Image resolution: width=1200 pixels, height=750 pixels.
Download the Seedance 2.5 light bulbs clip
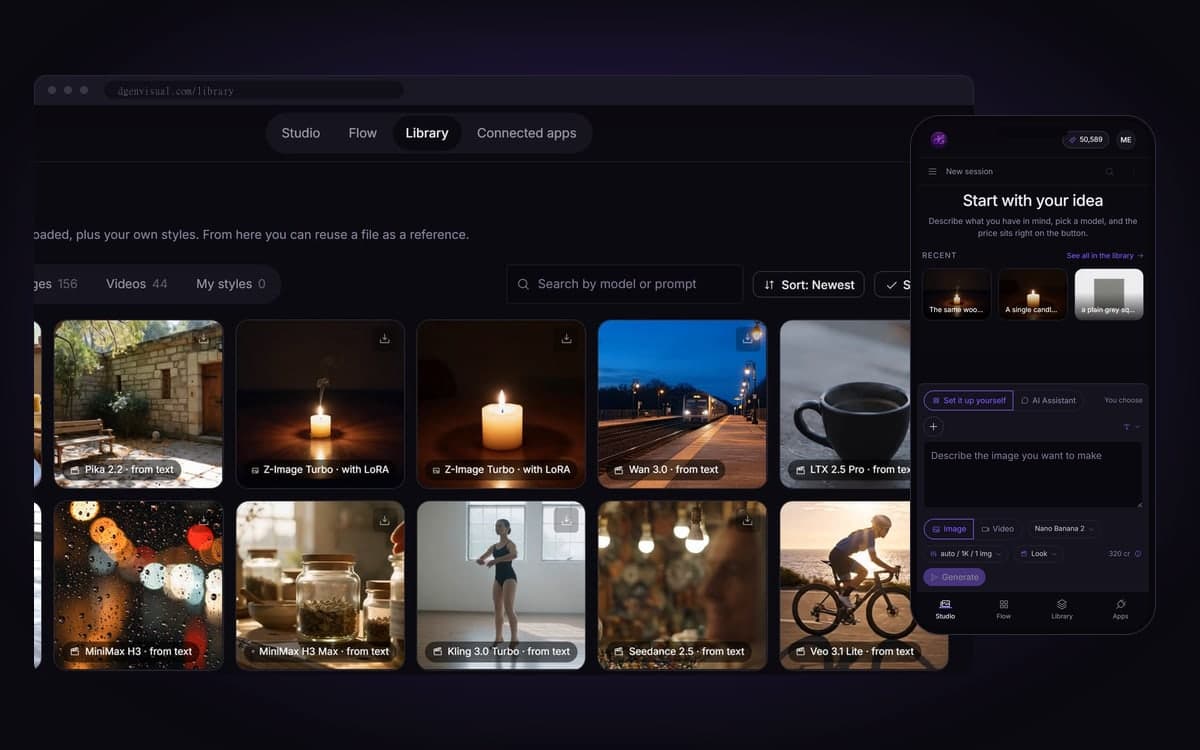pyautogui.click(x=747, y=521)
